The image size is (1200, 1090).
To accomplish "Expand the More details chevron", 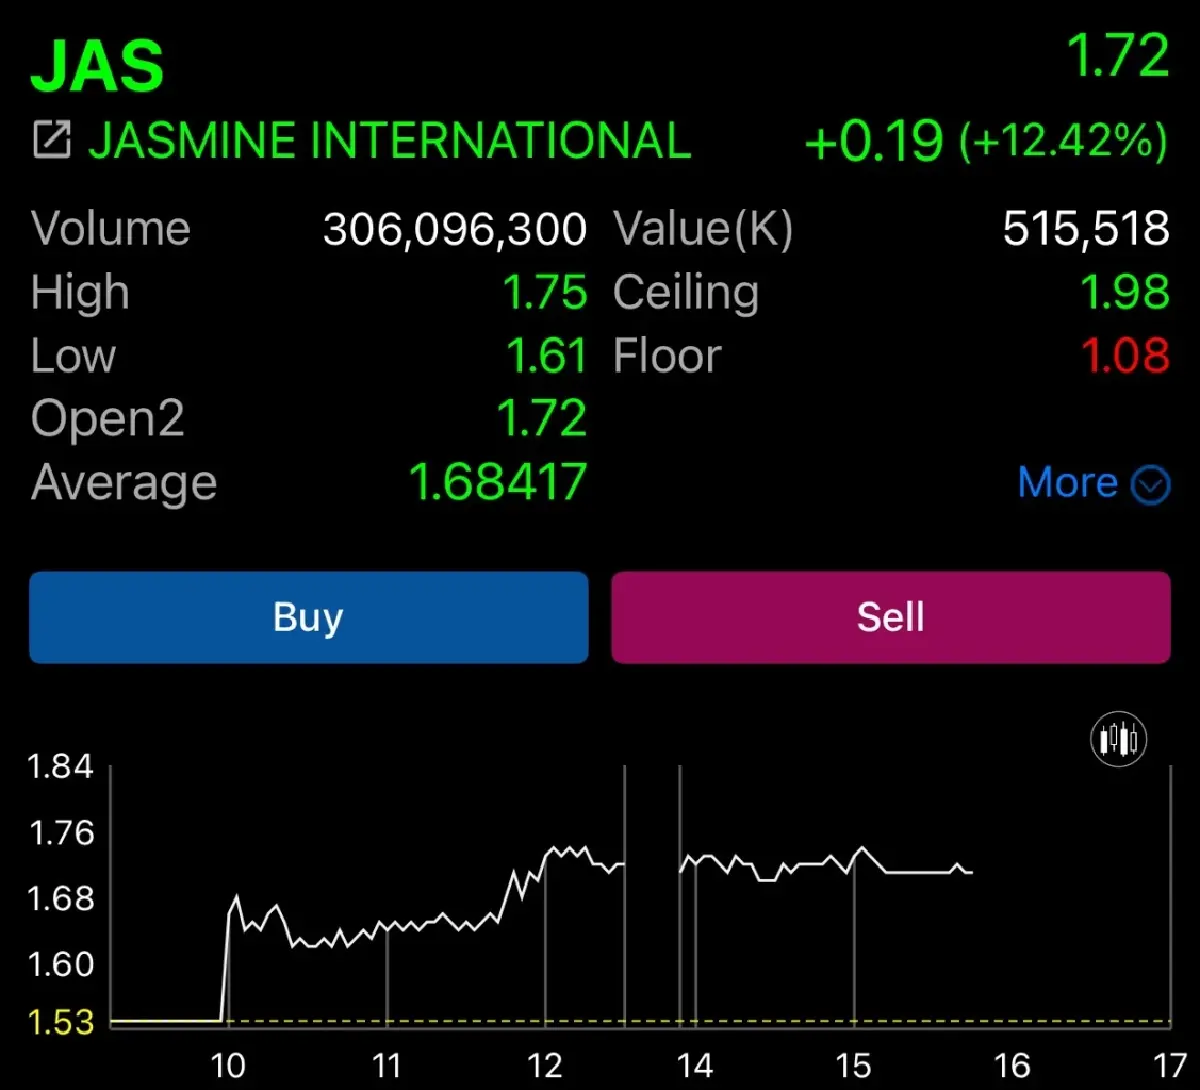I will click(1150, 485).
